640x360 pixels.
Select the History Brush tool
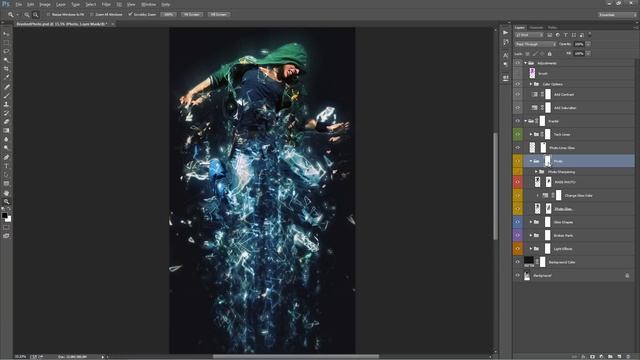coord(6,113)
